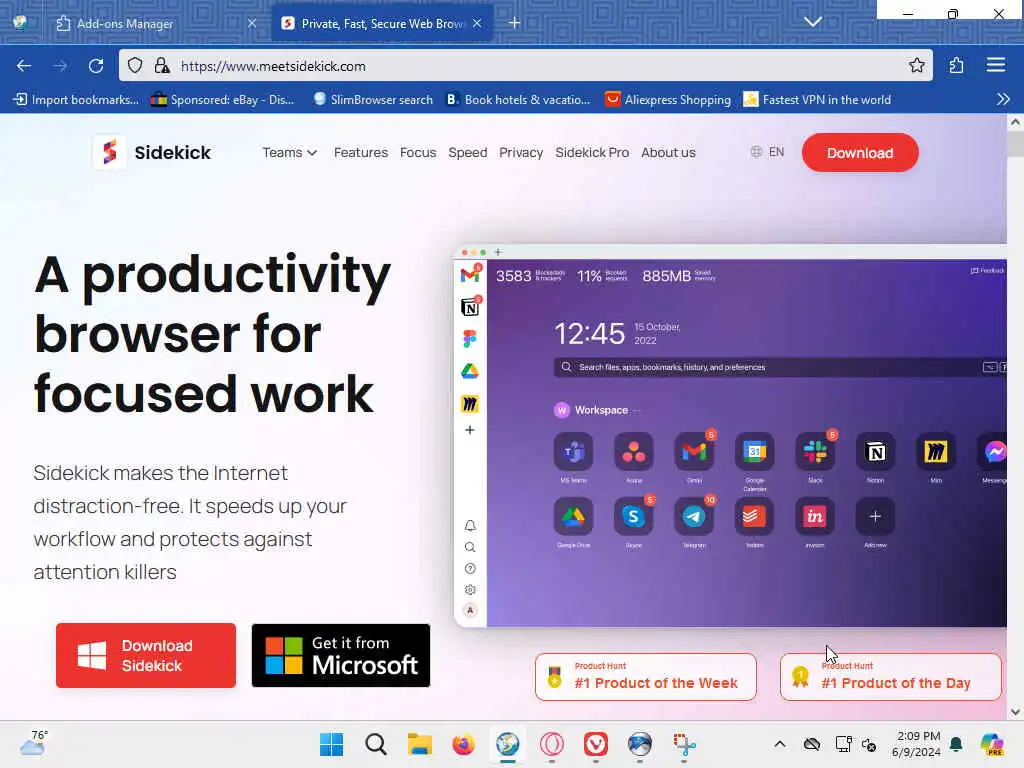Show hidden system tray icons
The width and height of the screenshot is (1024, 768).
pyautogui.click(x=780, y=744)
